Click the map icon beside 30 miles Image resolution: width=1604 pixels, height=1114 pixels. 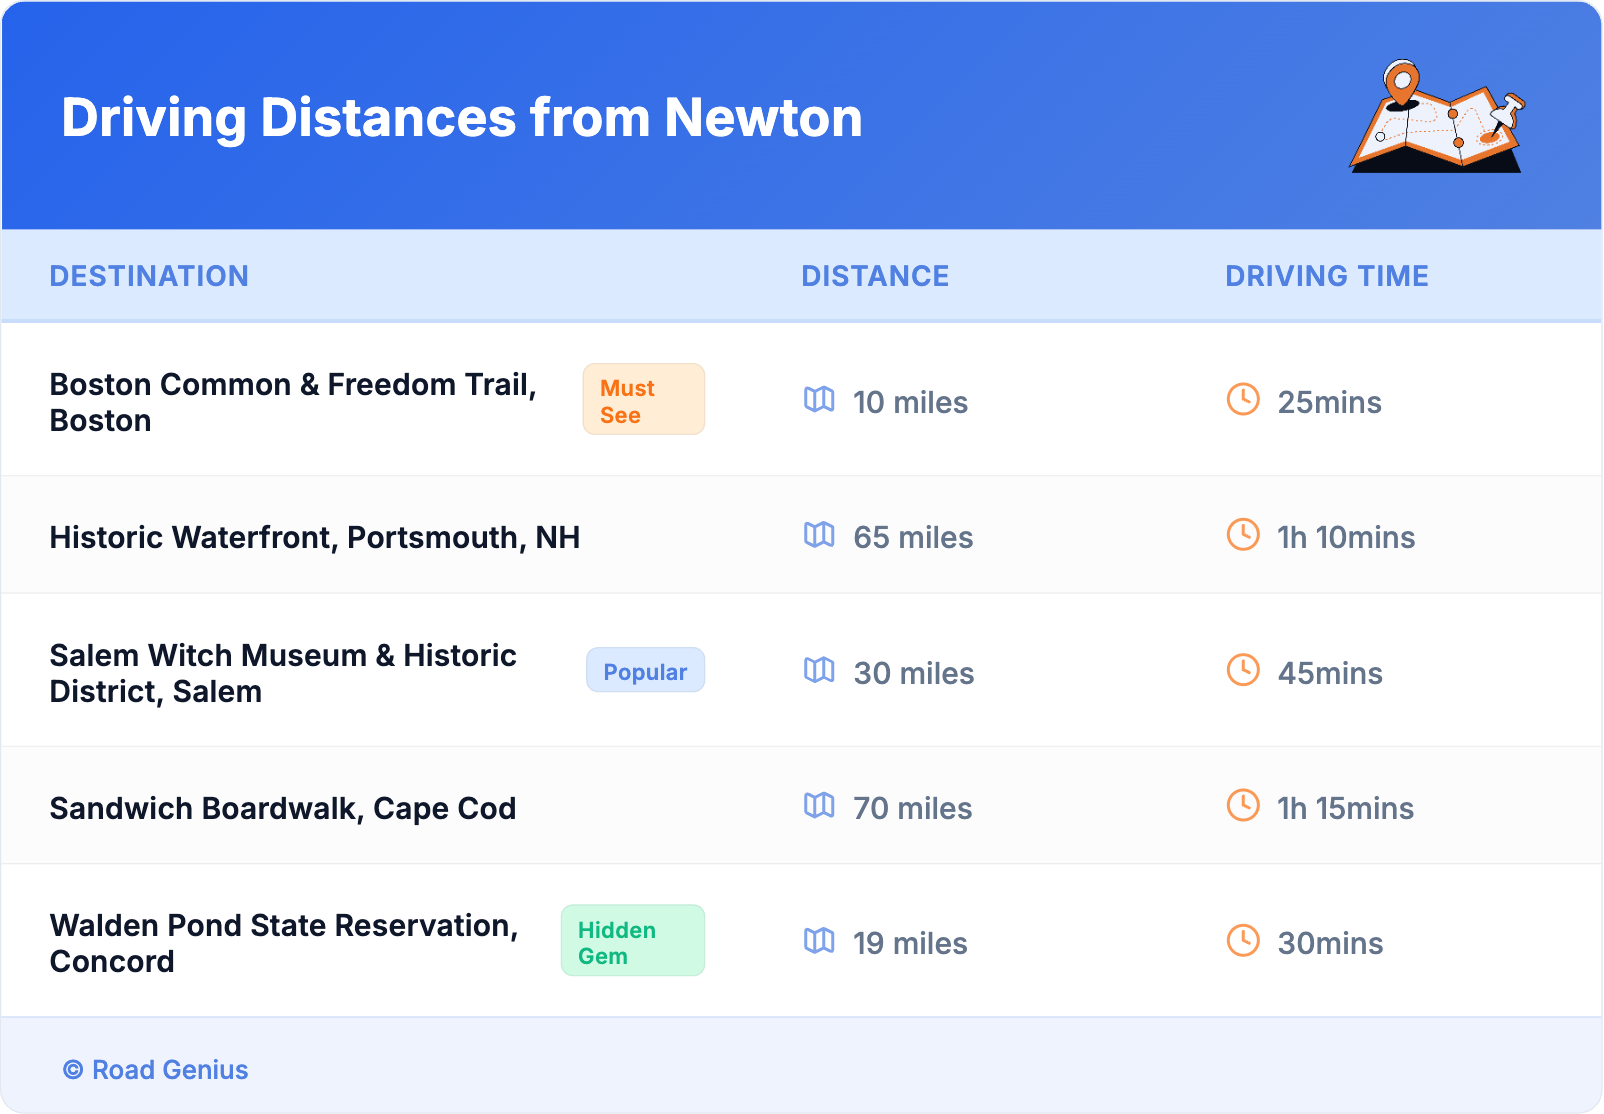coord(819,670)
